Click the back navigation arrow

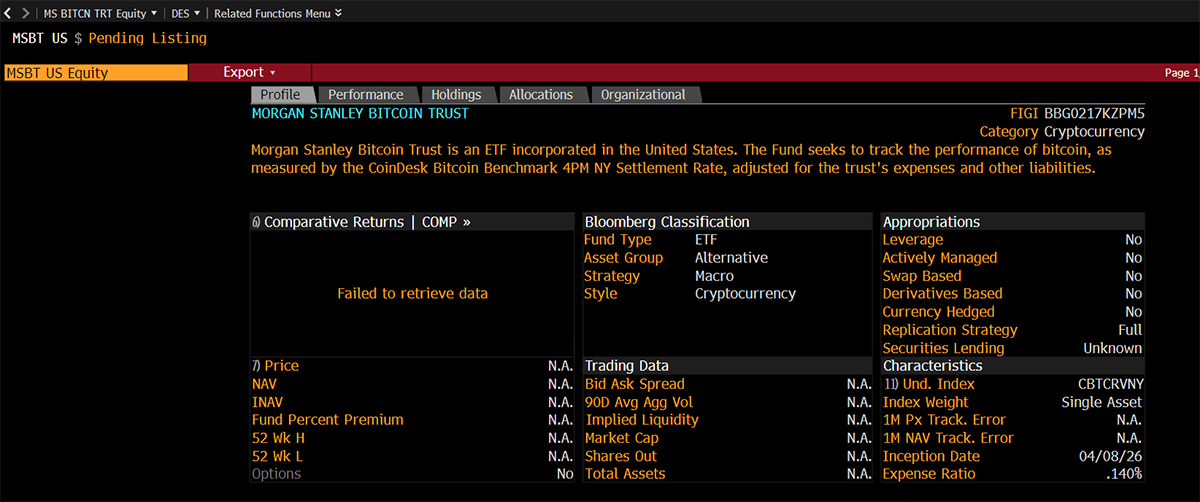(x=10, y=13)
